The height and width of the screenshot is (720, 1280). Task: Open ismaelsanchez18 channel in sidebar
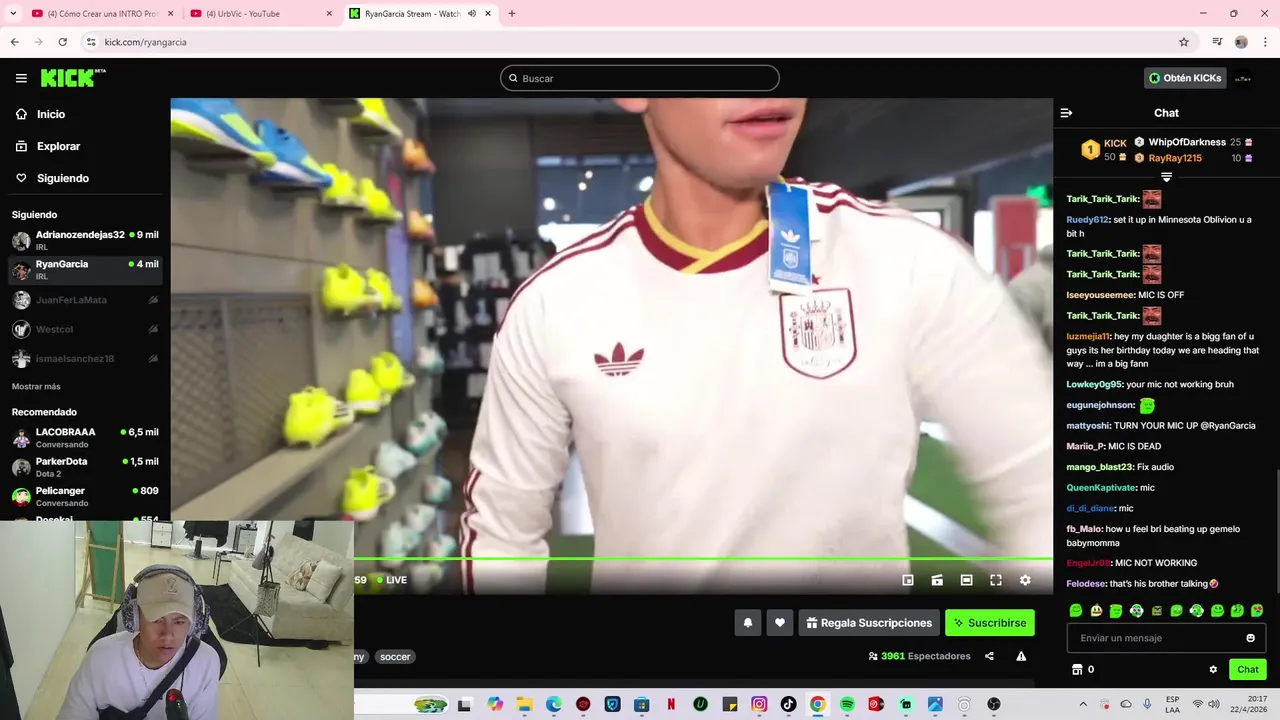point(85,358)
